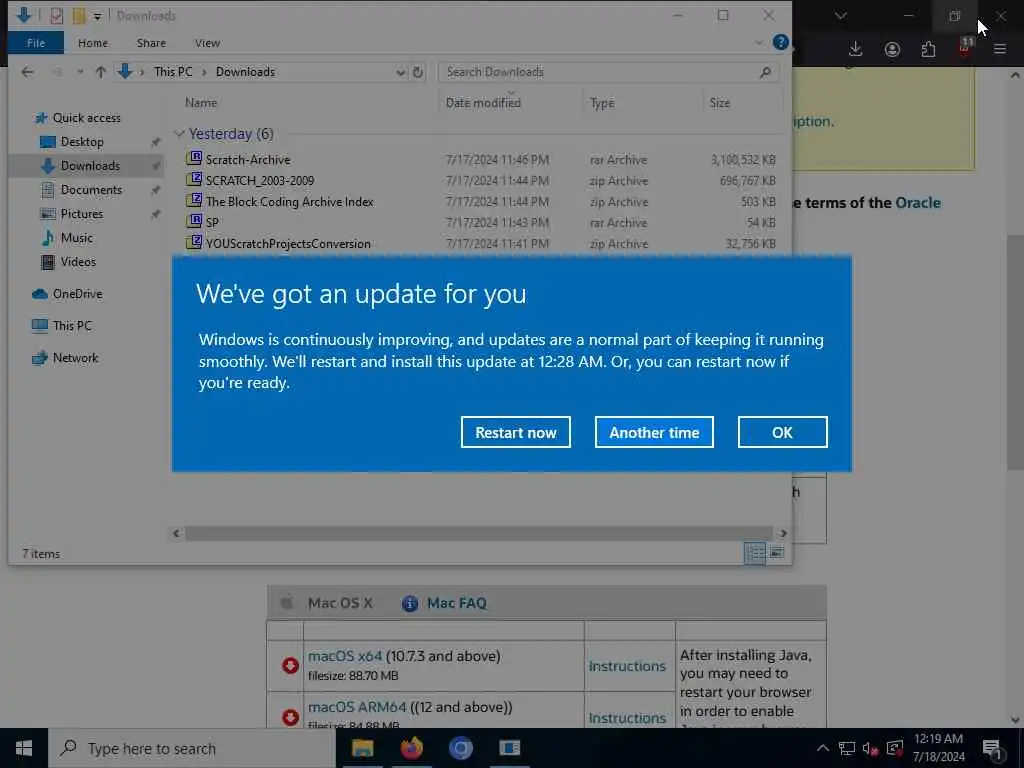Expand the address bar history dropdown
1024x768 pixels.
400,72
